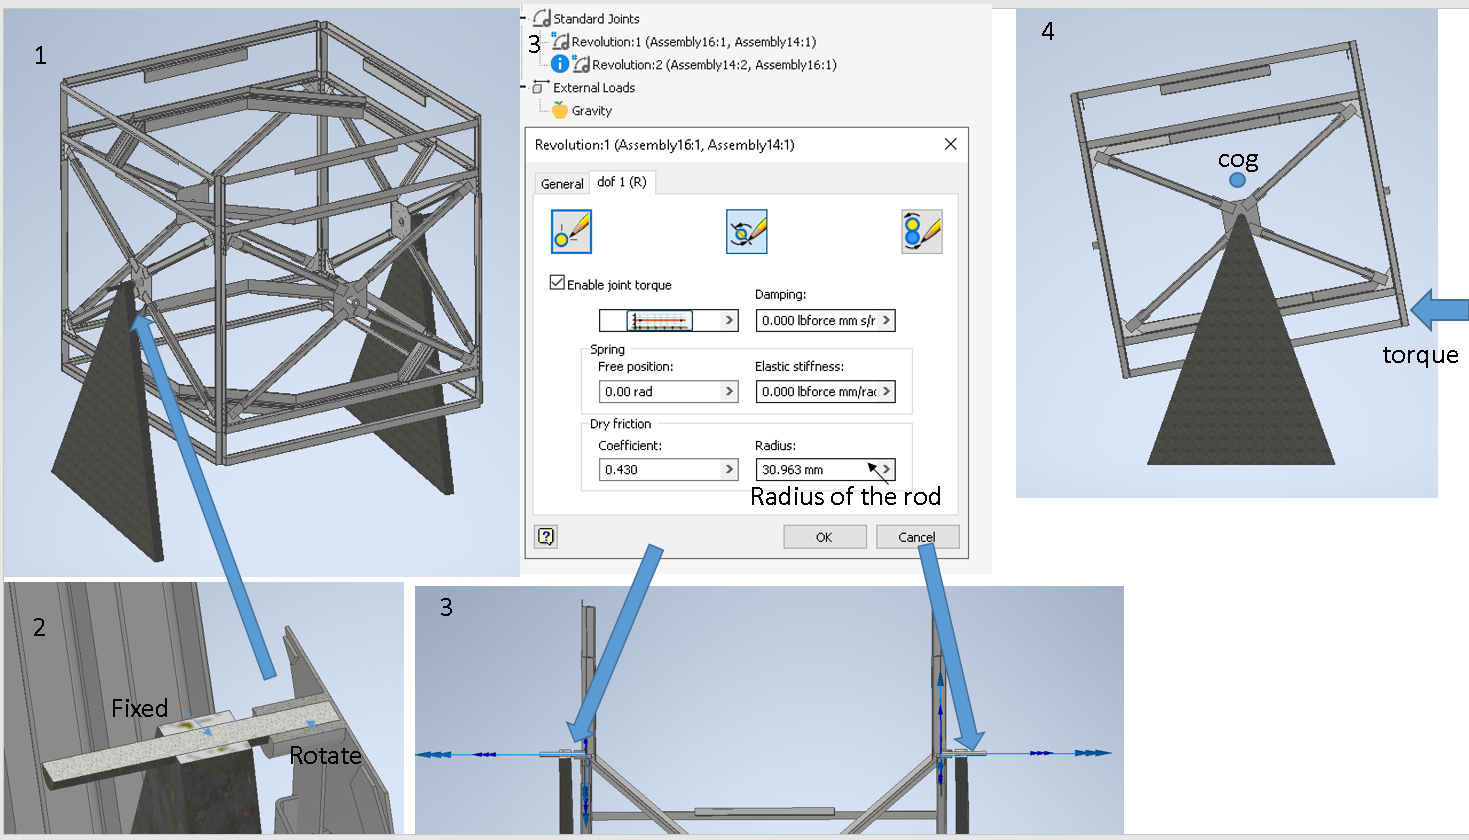1469x840 pixels.
Task: Open the Help question mark button
Action: coord(545,537)
